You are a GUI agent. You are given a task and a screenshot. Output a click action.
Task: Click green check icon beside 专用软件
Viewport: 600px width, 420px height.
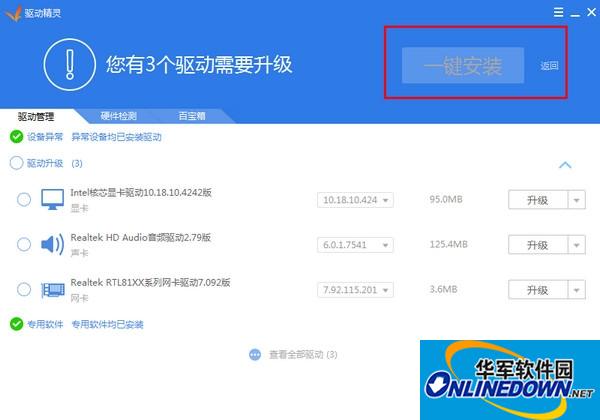pos(16,324)
